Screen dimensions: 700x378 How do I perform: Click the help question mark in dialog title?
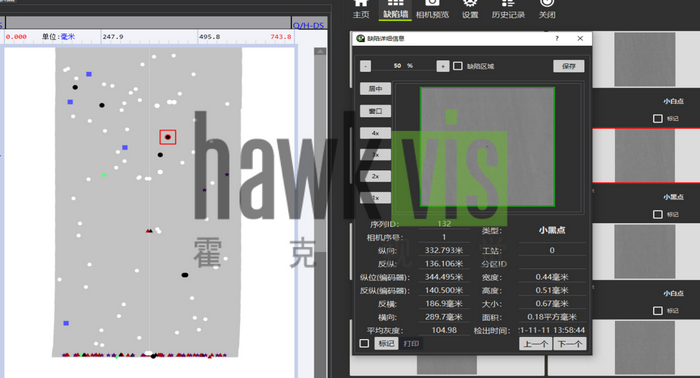pyautogui.click(x=557, y=38)
